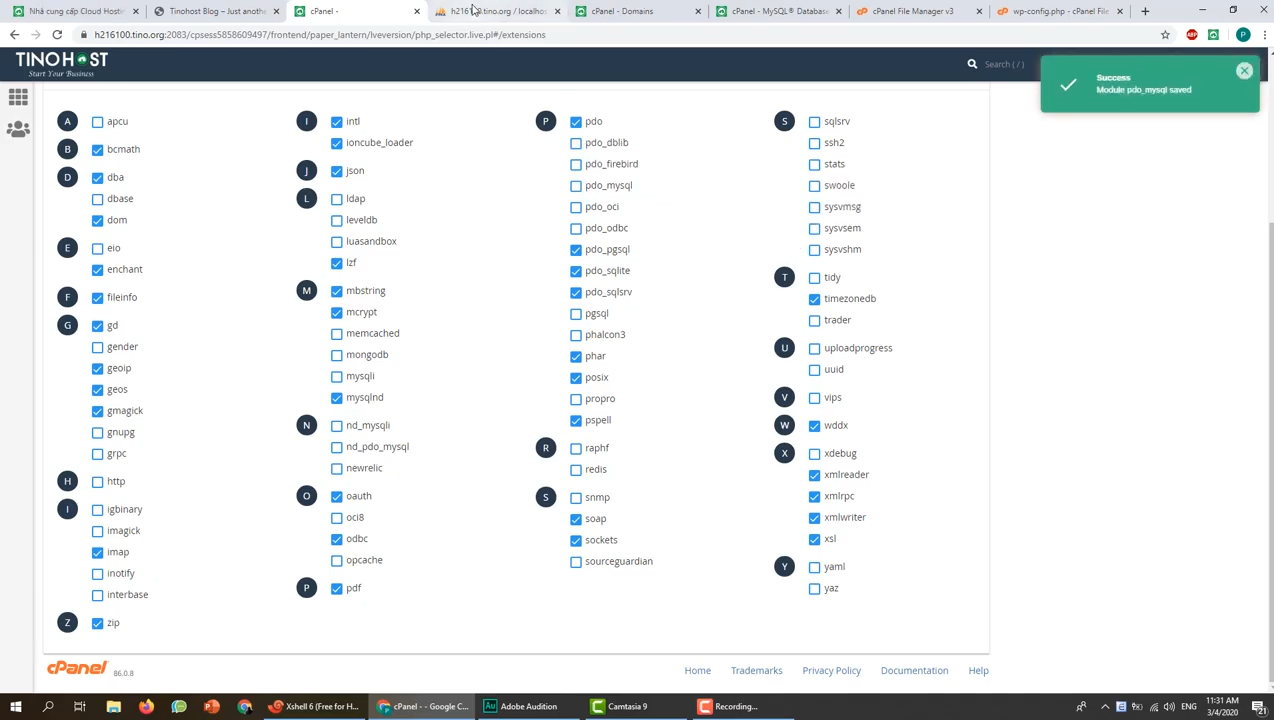Open the Trademarks footer link
Viewport: 1274px width, 720px height.
[756, 671]
